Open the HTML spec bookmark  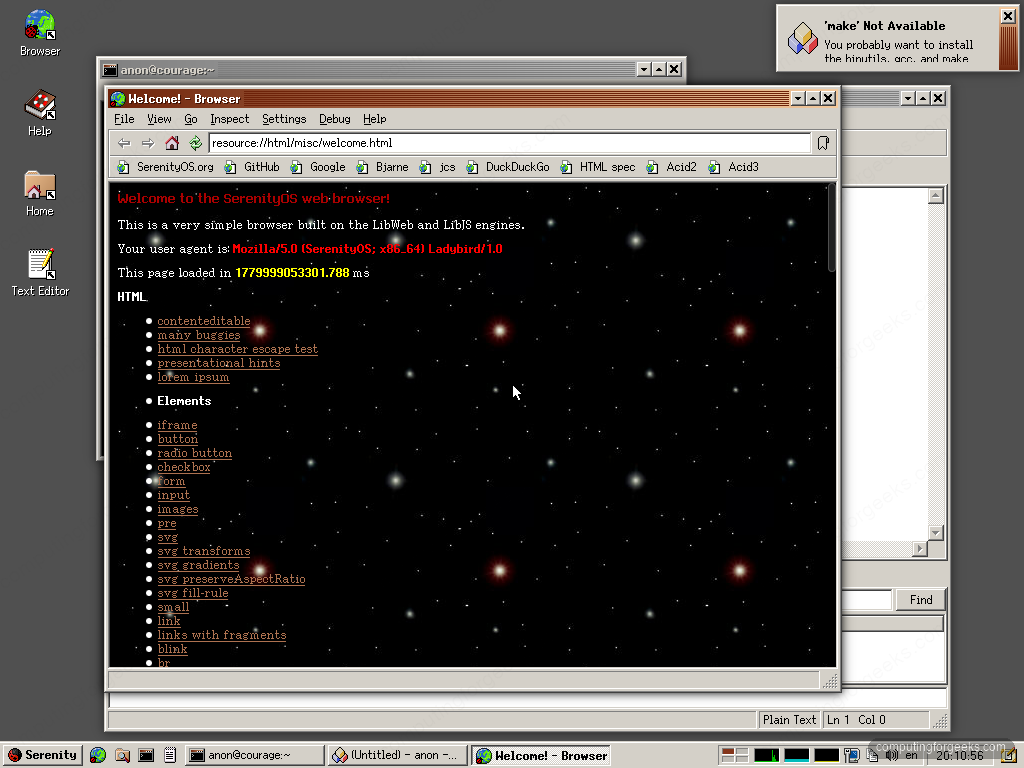click(598, 167)
